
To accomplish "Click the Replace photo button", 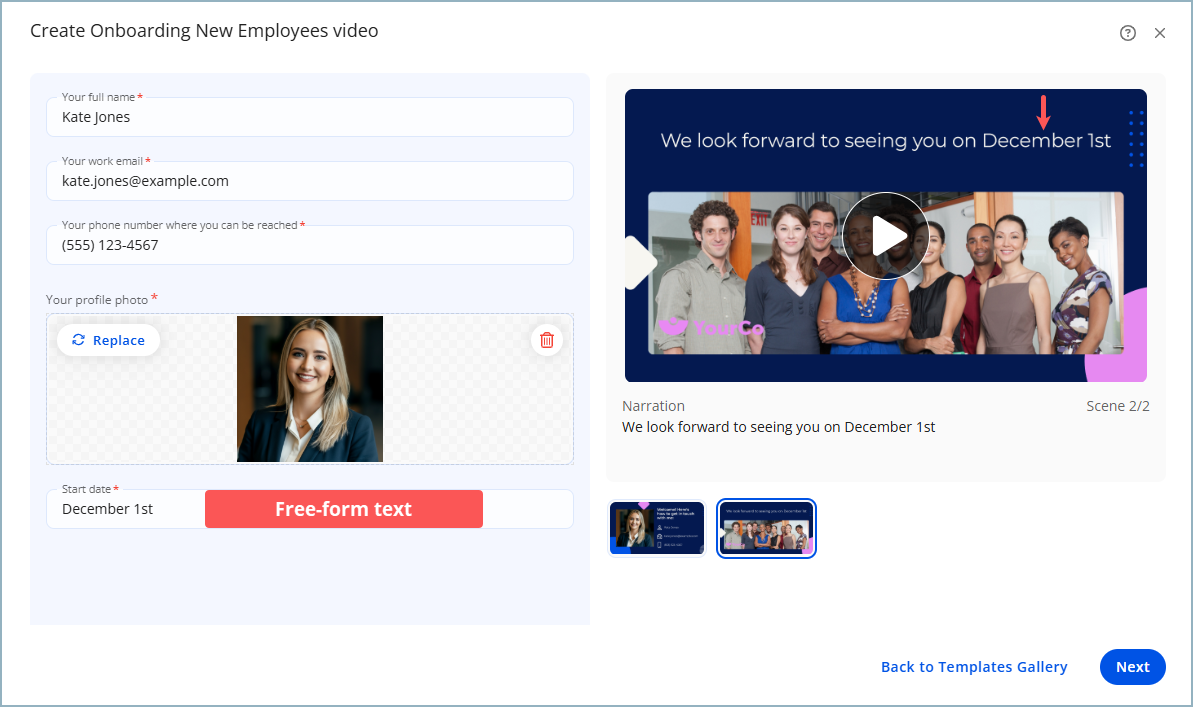I will point(108,340).
